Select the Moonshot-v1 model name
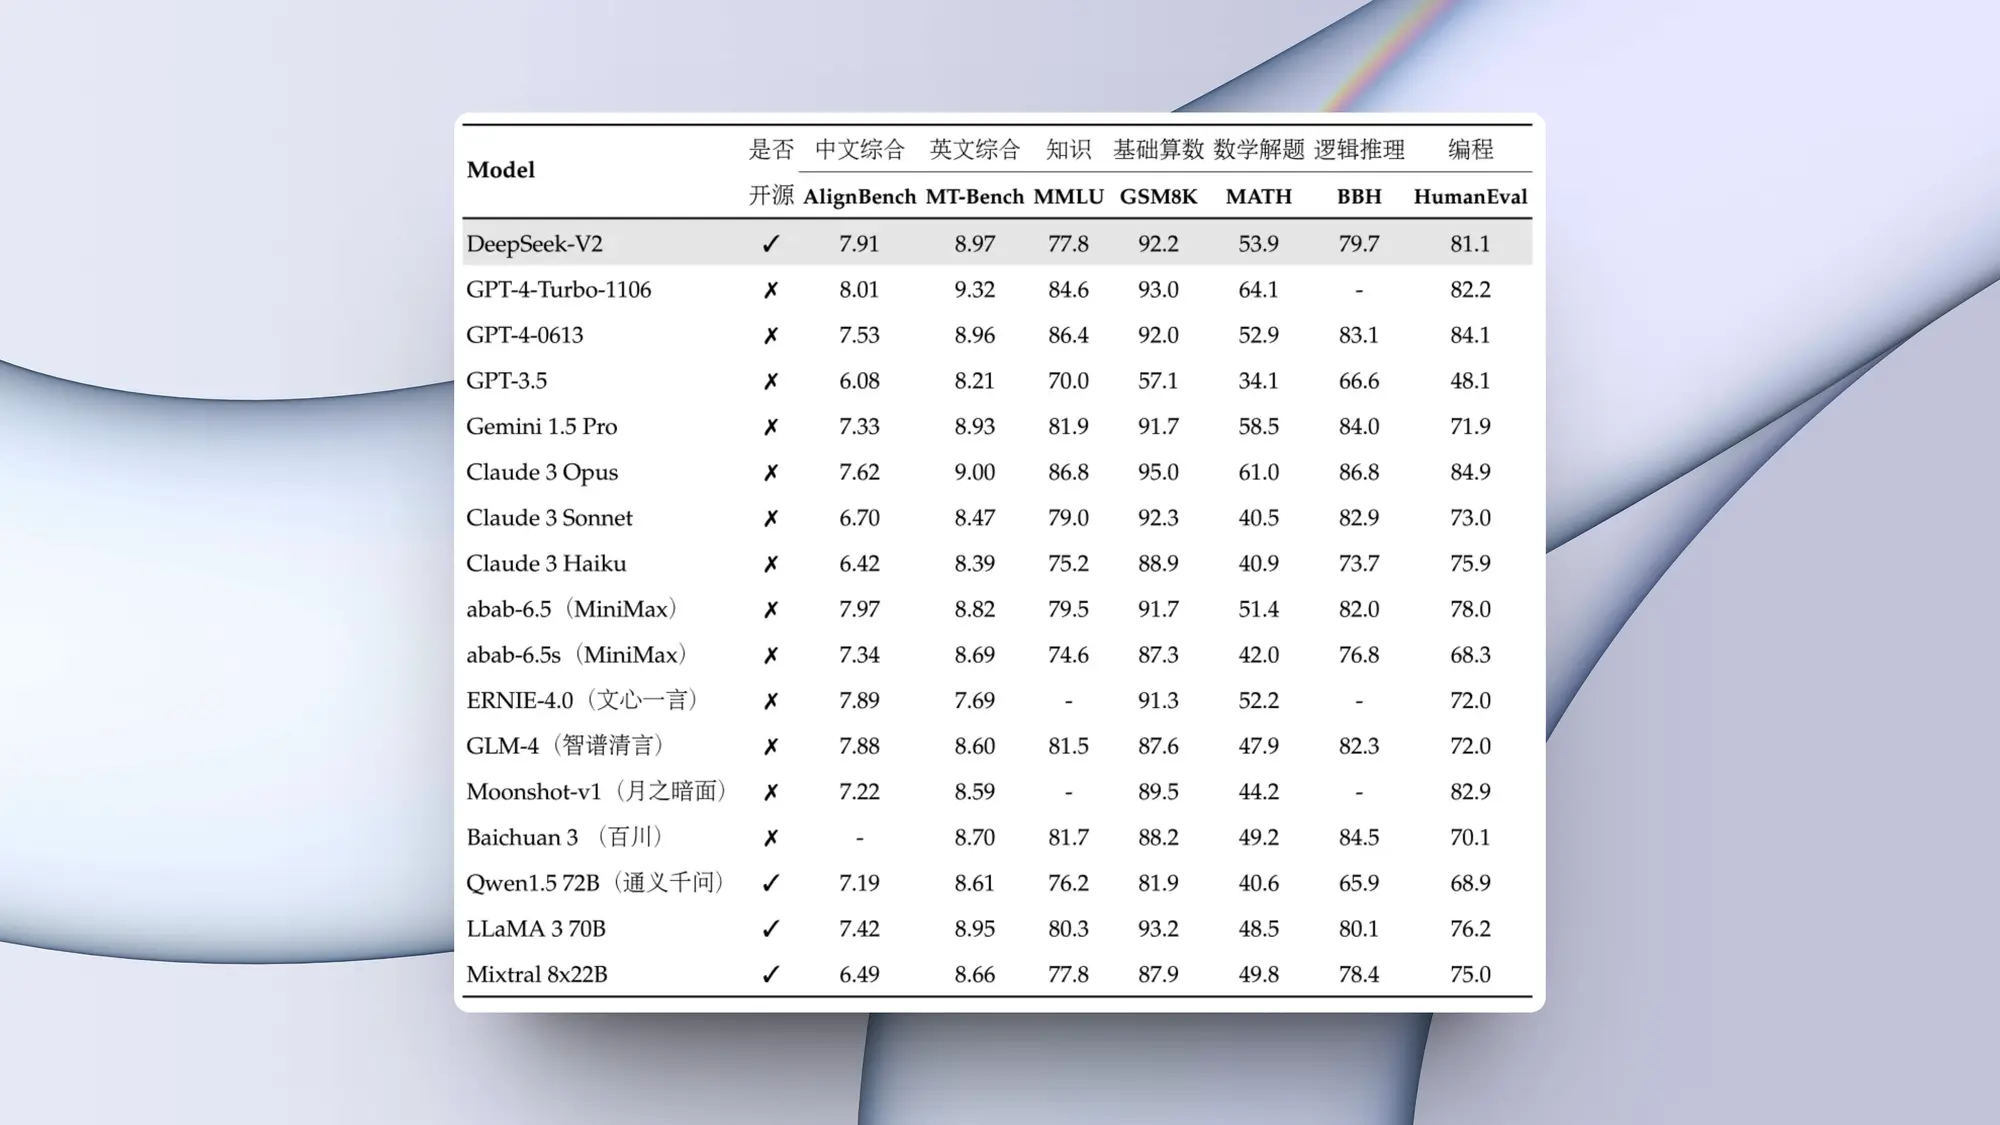The image size is (2000, 1125). [598, 792]
